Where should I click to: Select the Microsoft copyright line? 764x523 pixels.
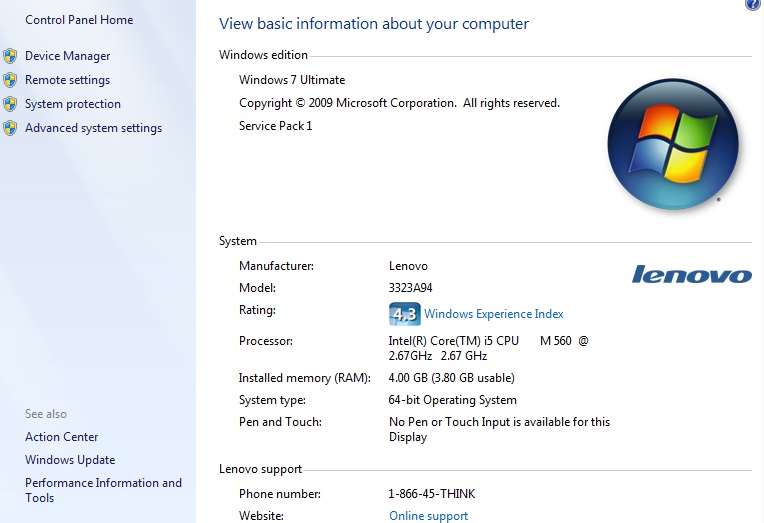coord(399,103)
